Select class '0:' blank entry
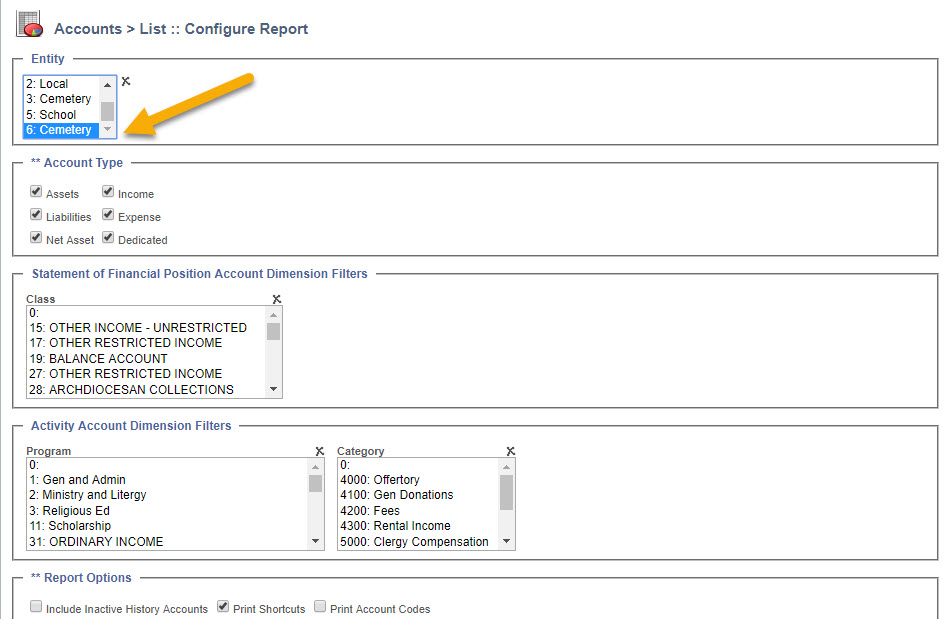Viewport: 950px width, 619px height. click(146, 313)
